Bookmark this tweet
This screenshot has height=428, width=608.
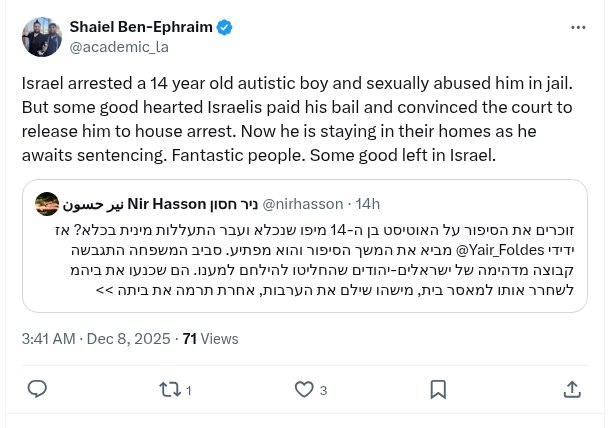(438, 389)
